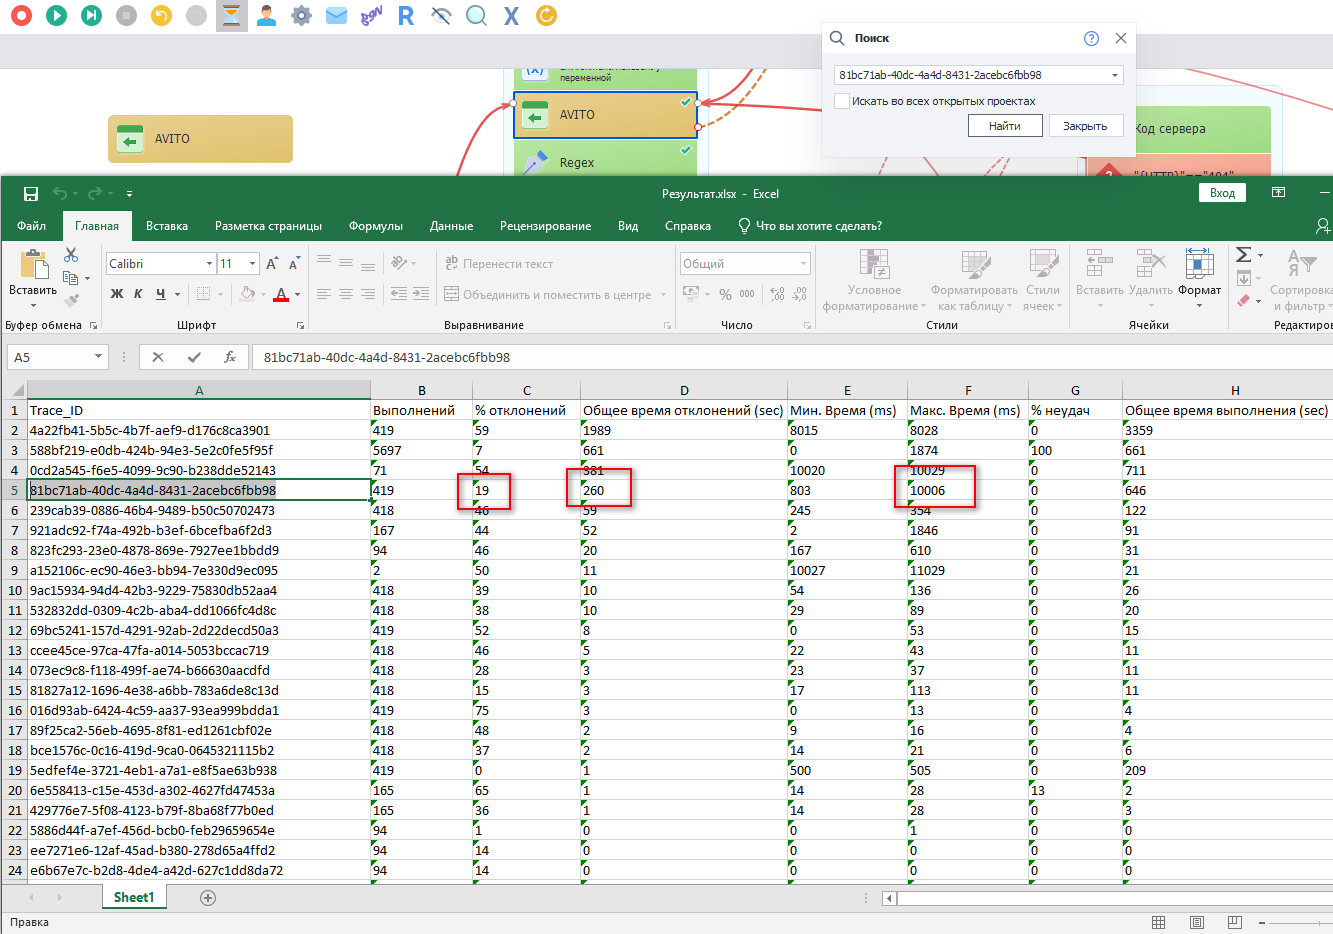The width and height of the screenshot is (1333, 934).
Task: Click the AutoSum sigma icon
Action: click(x=1243, y=255)
